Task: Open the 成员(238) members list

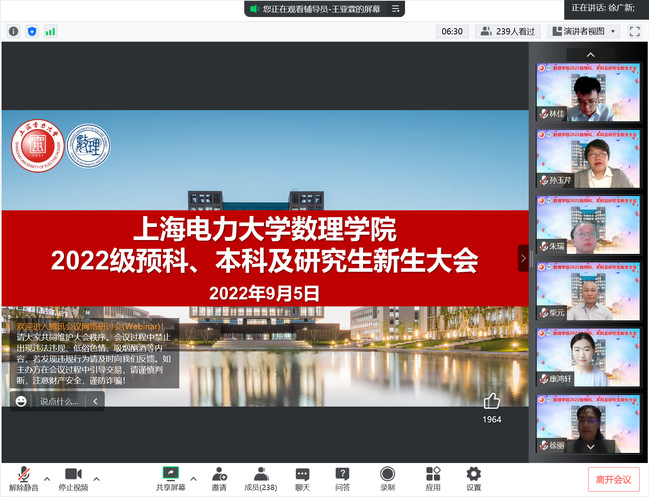Action: (x=261, y=479)
